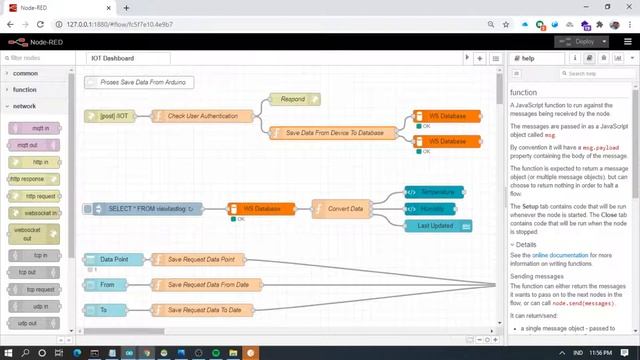Select Save Data From Device To Database node
Viewport: 640px width, 360px height.
pyautogui.click(x=334, y=133)
